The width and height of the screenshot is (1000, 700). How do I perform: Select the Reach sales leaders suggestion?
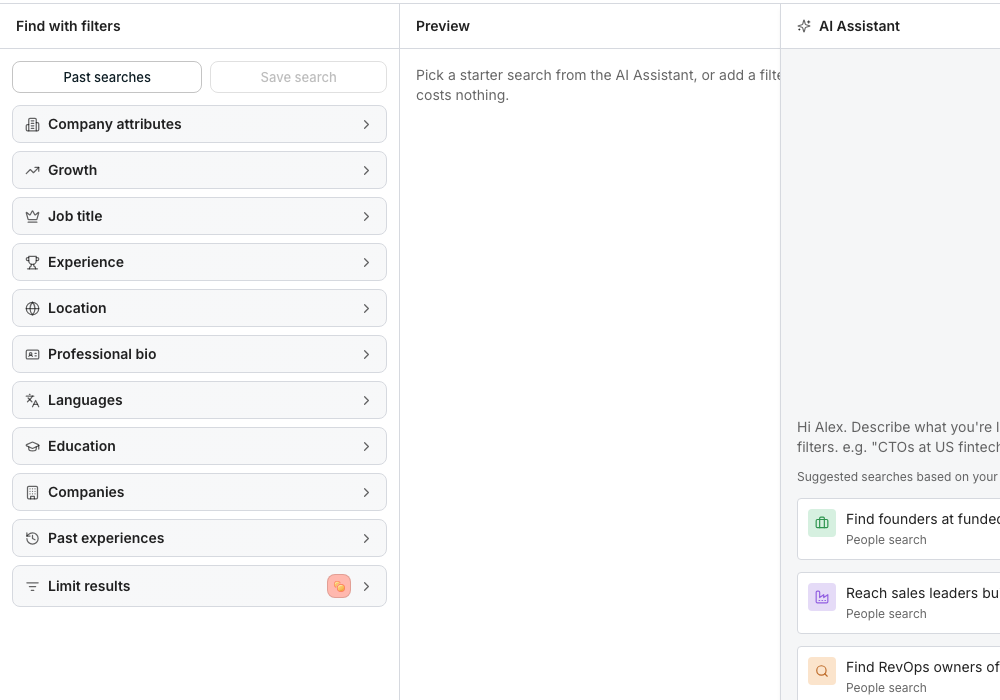(899, 602)
